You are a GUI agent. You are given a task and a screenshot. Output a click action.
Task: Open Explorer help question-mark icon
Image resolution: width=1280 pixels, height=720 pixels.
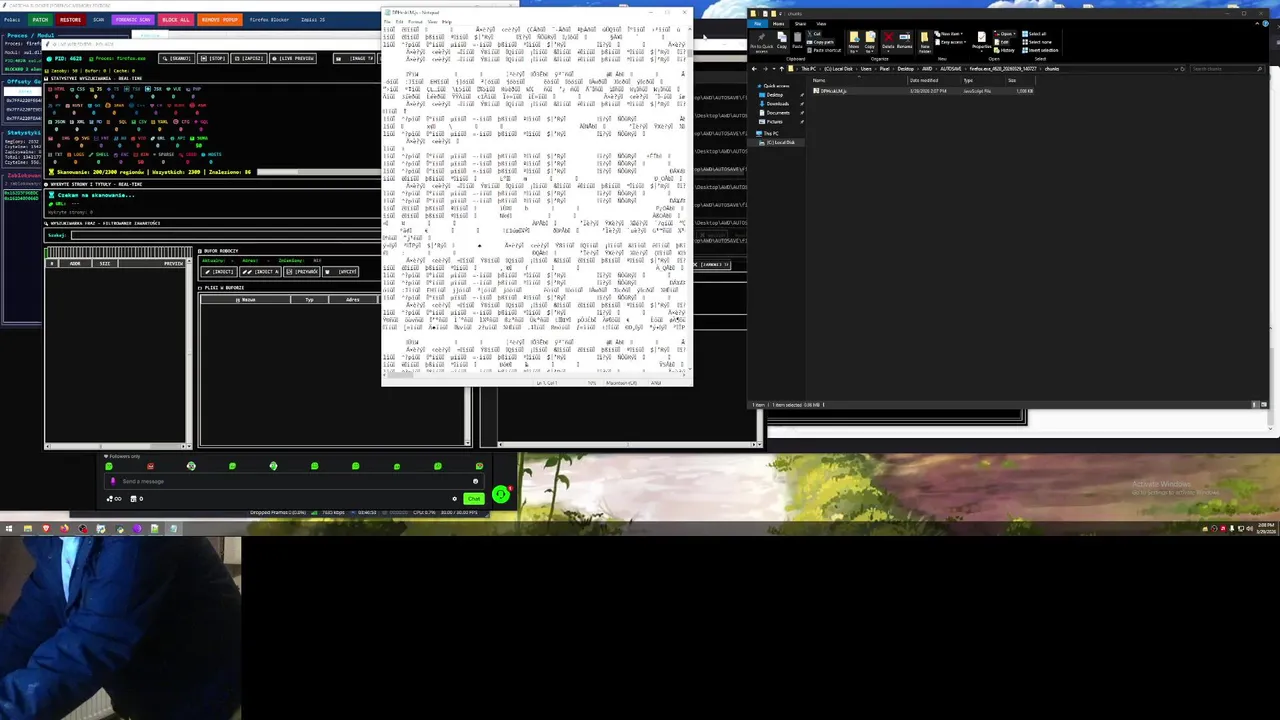[x=1265, y=24]
